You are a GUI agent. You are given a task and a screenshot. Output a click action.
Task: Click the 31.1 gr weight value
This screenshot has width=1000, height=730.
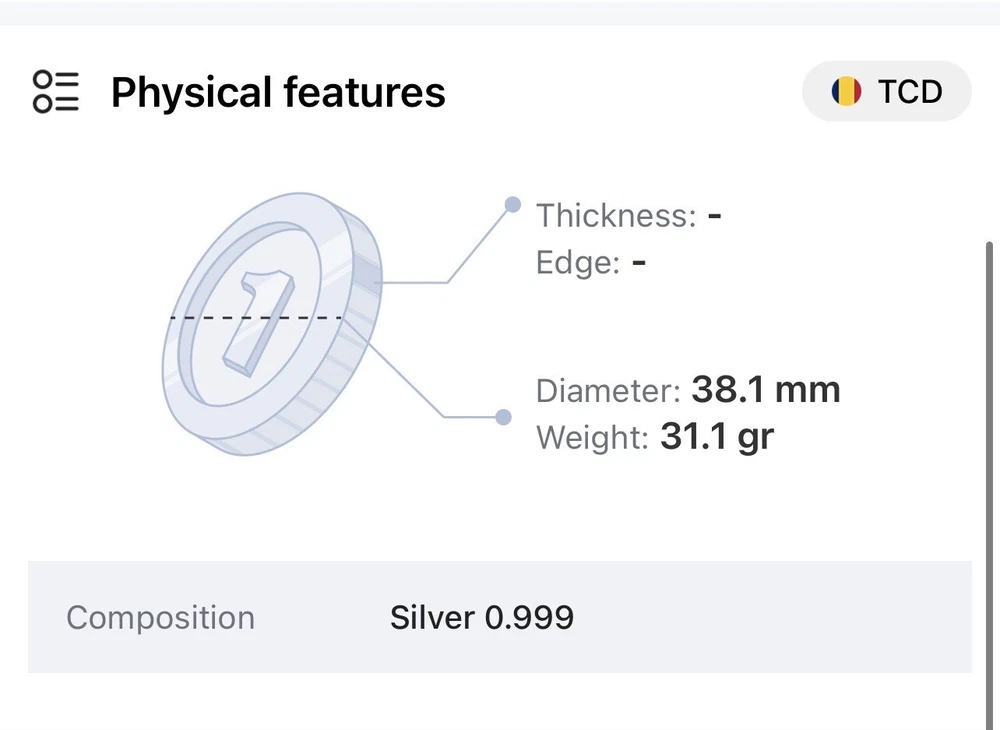(x=717, y=437)
